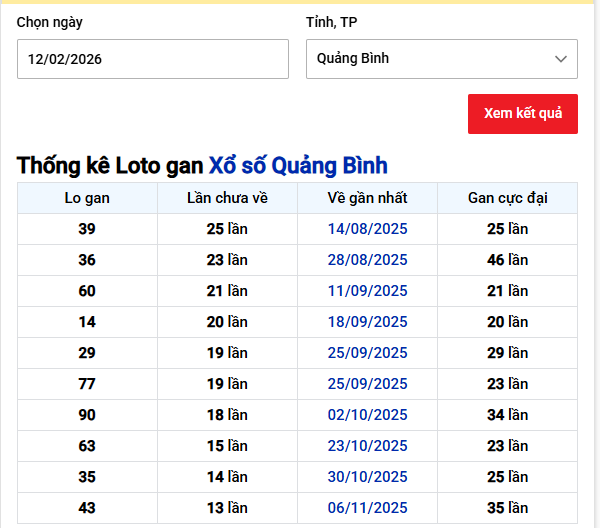600x528 pixels.
Task: Click the Gan cực đại column header
Action: [507, 198]
